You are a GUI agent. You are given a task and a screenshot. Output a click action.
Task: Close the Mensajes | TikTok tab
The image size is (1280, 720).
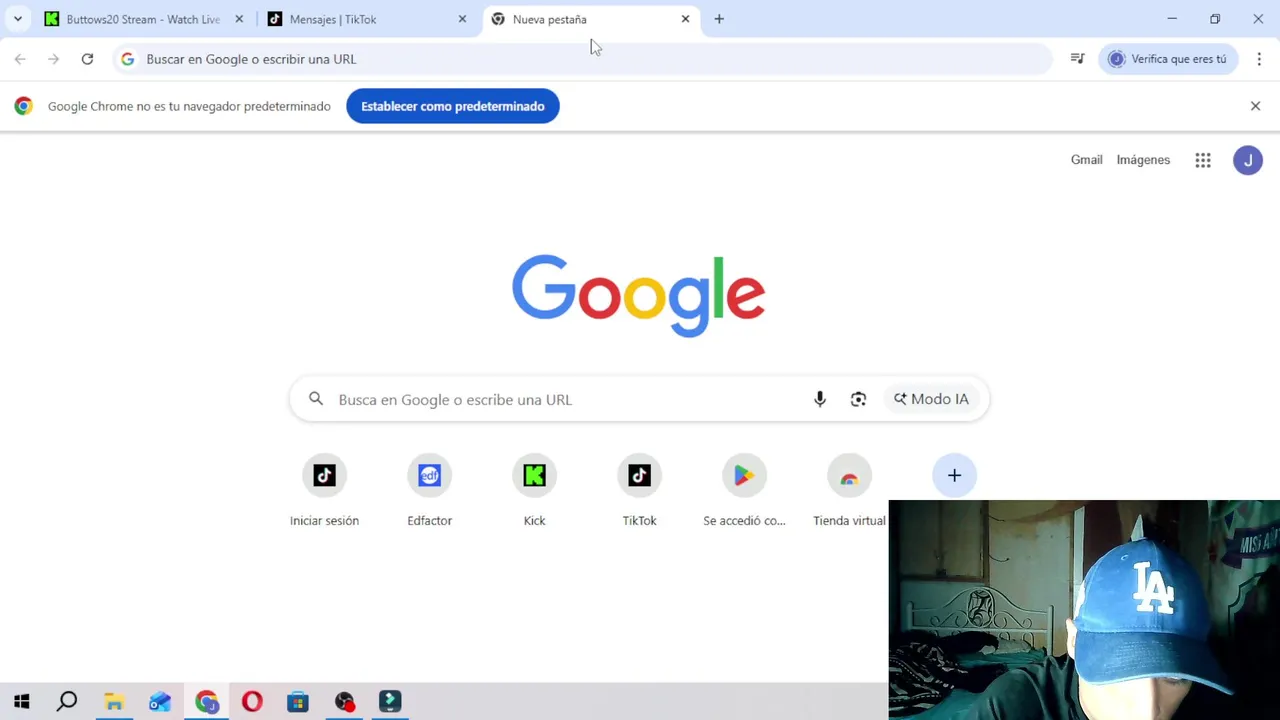(x=462, y=19)
